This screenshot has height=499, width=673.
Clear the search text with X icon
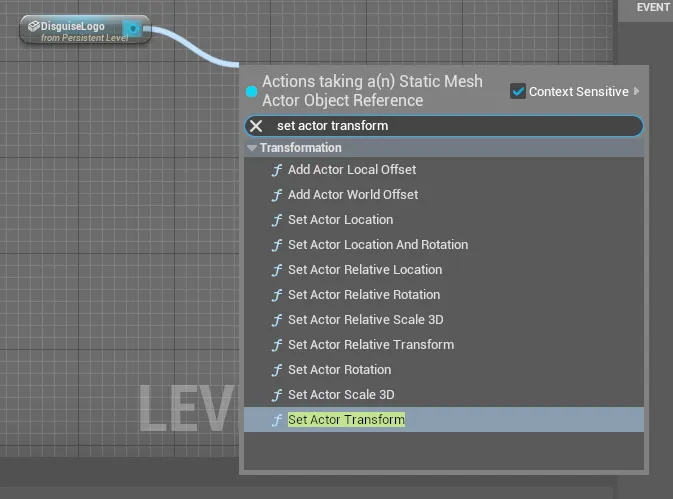point(256,126)
